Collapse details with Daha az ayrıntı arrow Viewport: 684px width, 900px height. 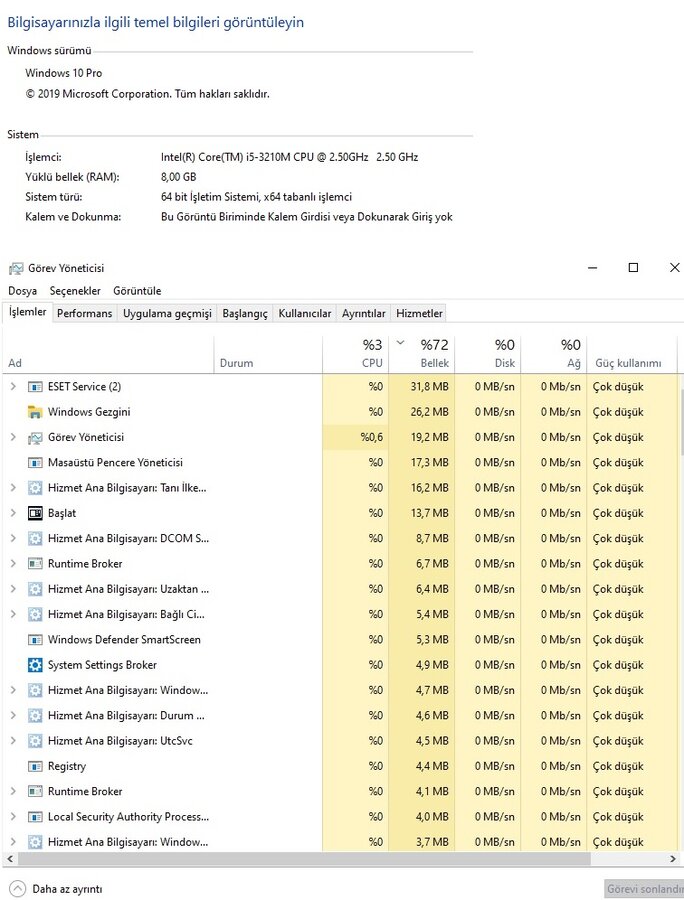pyautogui.click(x=18, y=889)
